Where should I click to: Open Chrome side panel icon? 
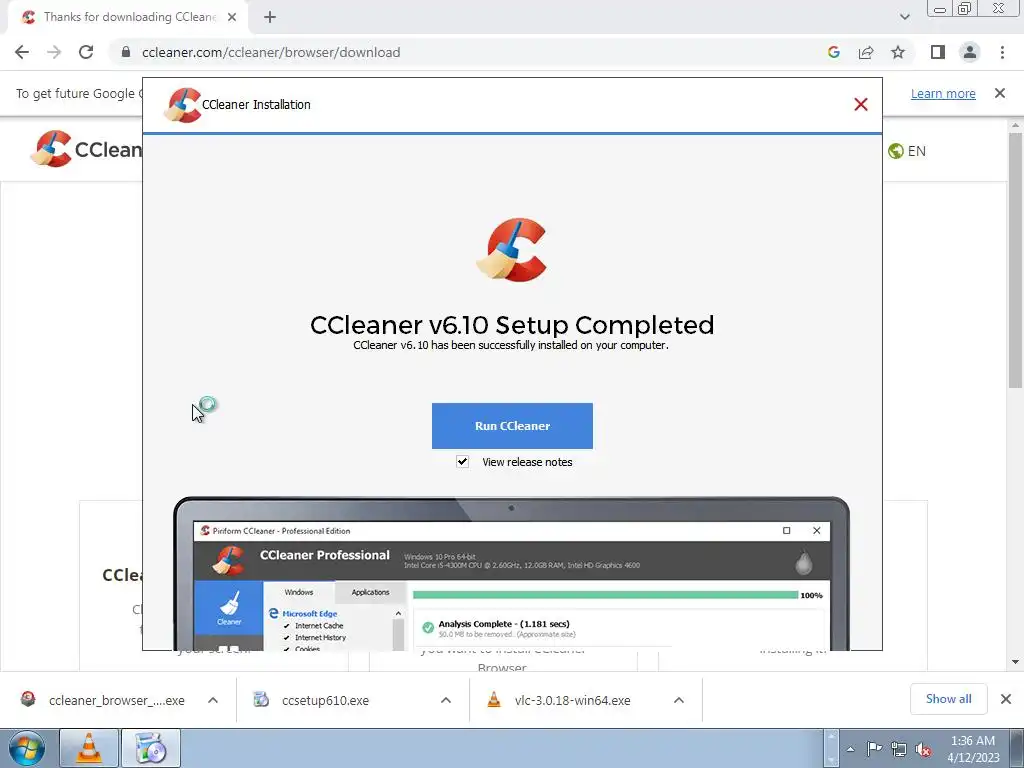[x=938, y=52]
